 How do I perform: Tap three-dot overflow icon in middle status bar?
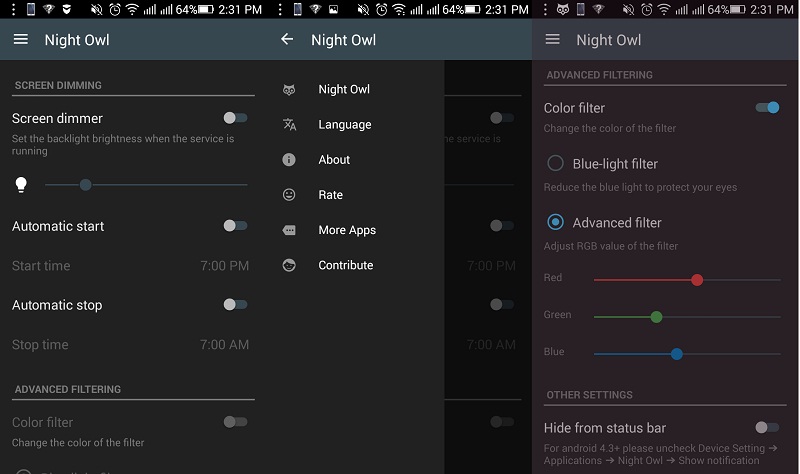point(280,9)
